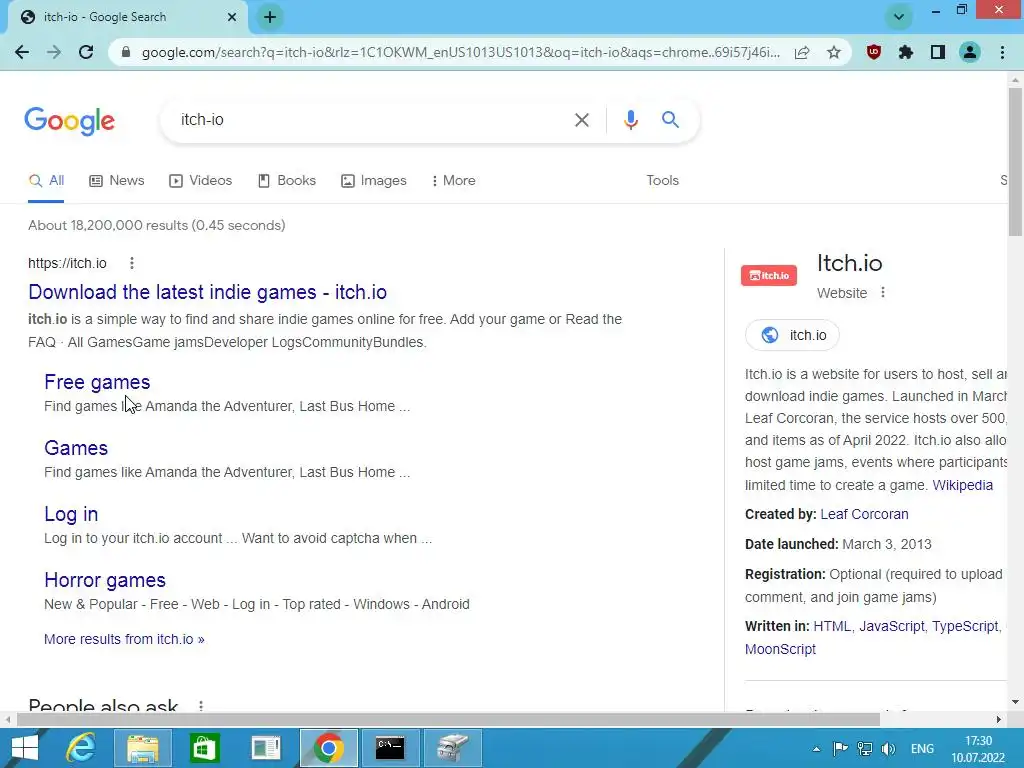Image resolution: width=1024 pixels, height=768 pixels.
Task: Click the Google logo
Action: pos(70,121)
